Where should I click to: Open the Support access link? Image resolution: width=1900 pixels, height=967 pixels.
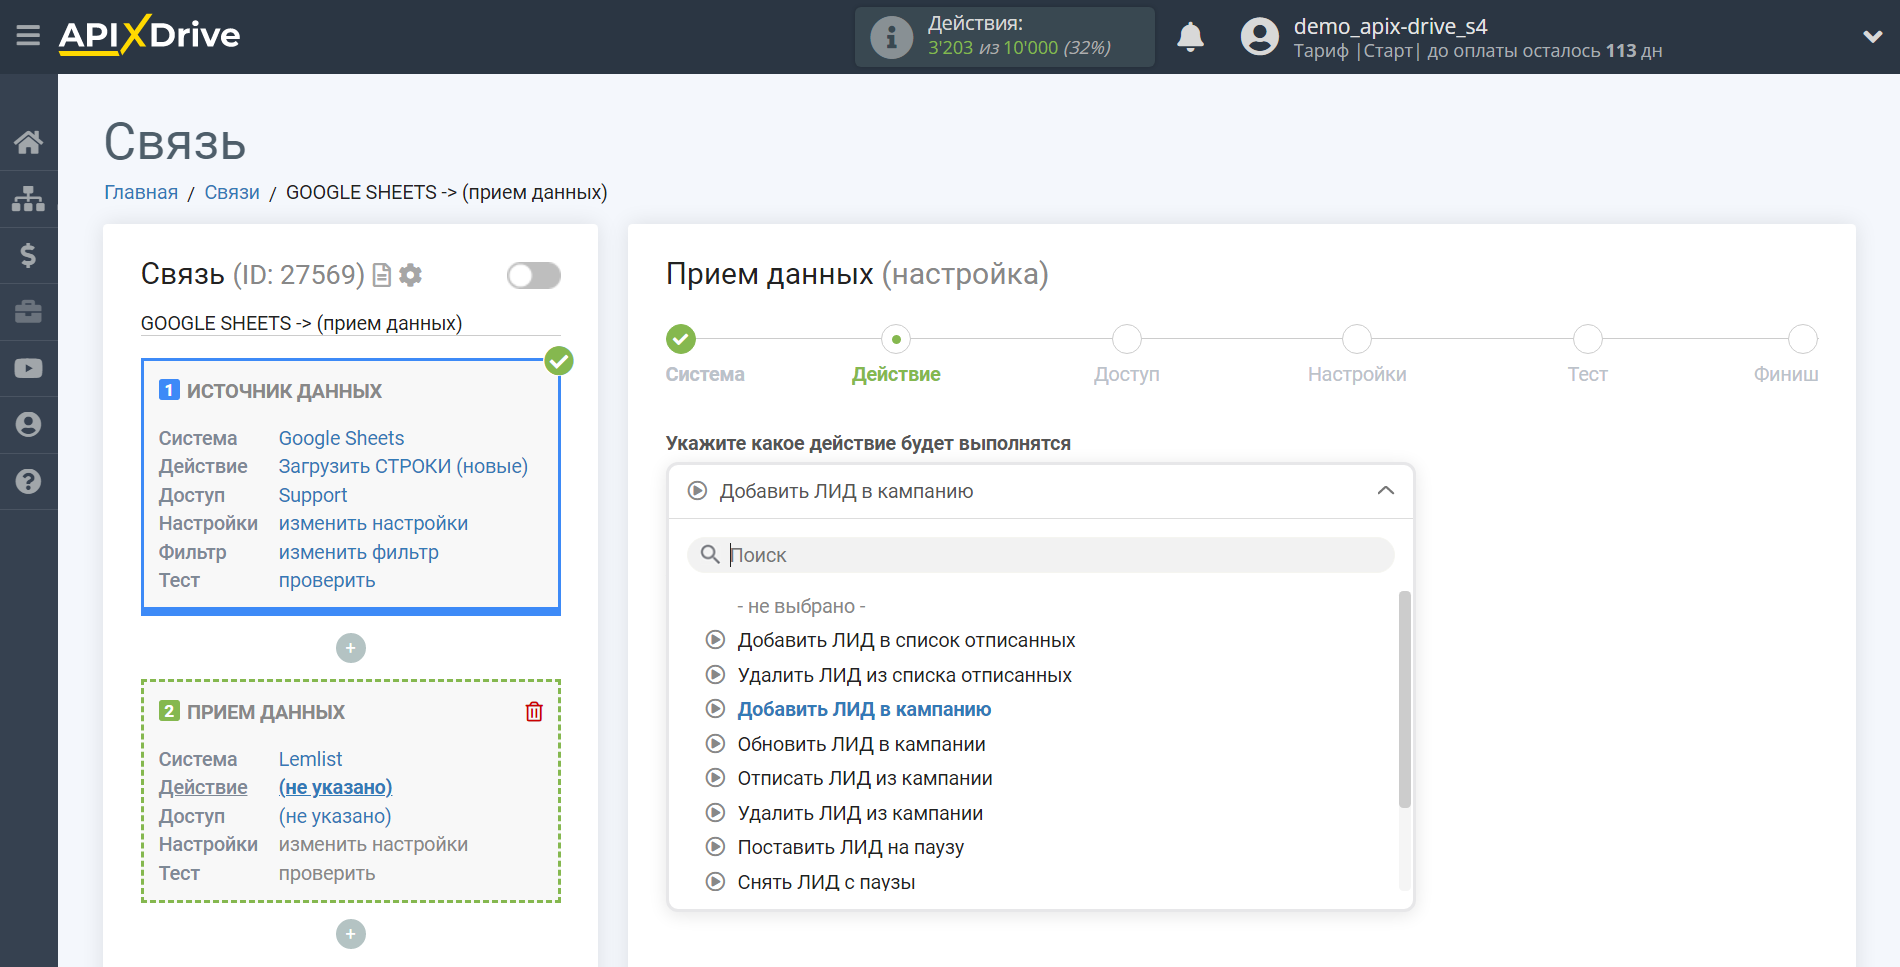click(312, 495)
